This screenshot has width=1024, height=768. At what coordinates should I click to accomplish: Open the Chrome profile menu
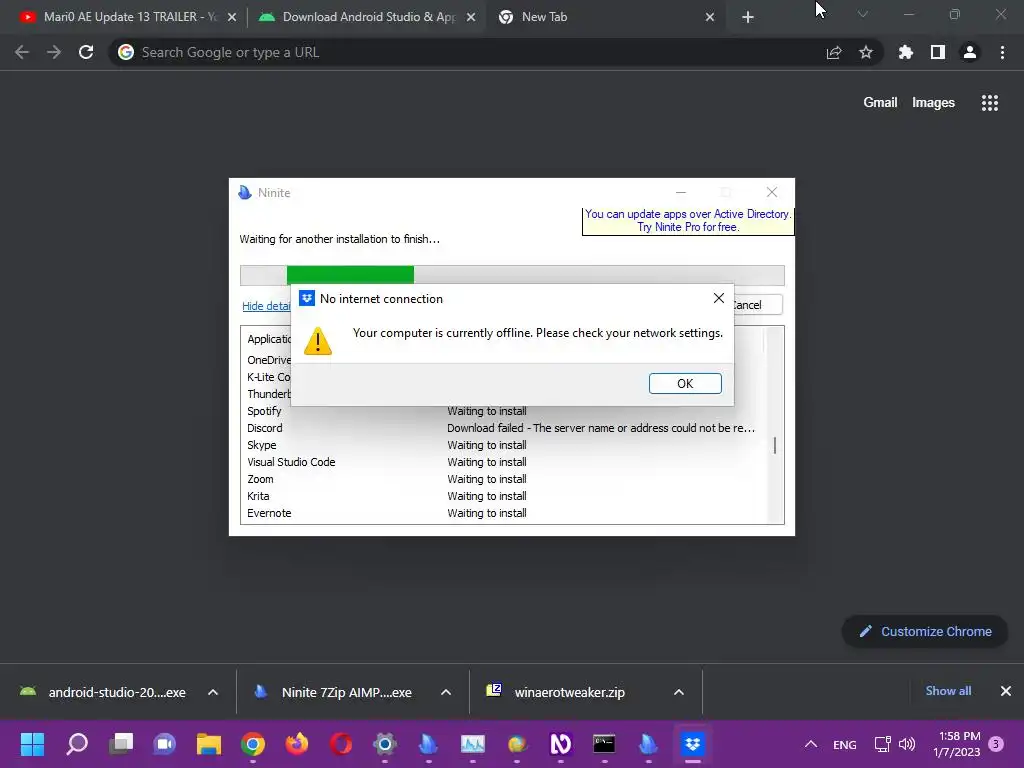[x=970, y=52]
